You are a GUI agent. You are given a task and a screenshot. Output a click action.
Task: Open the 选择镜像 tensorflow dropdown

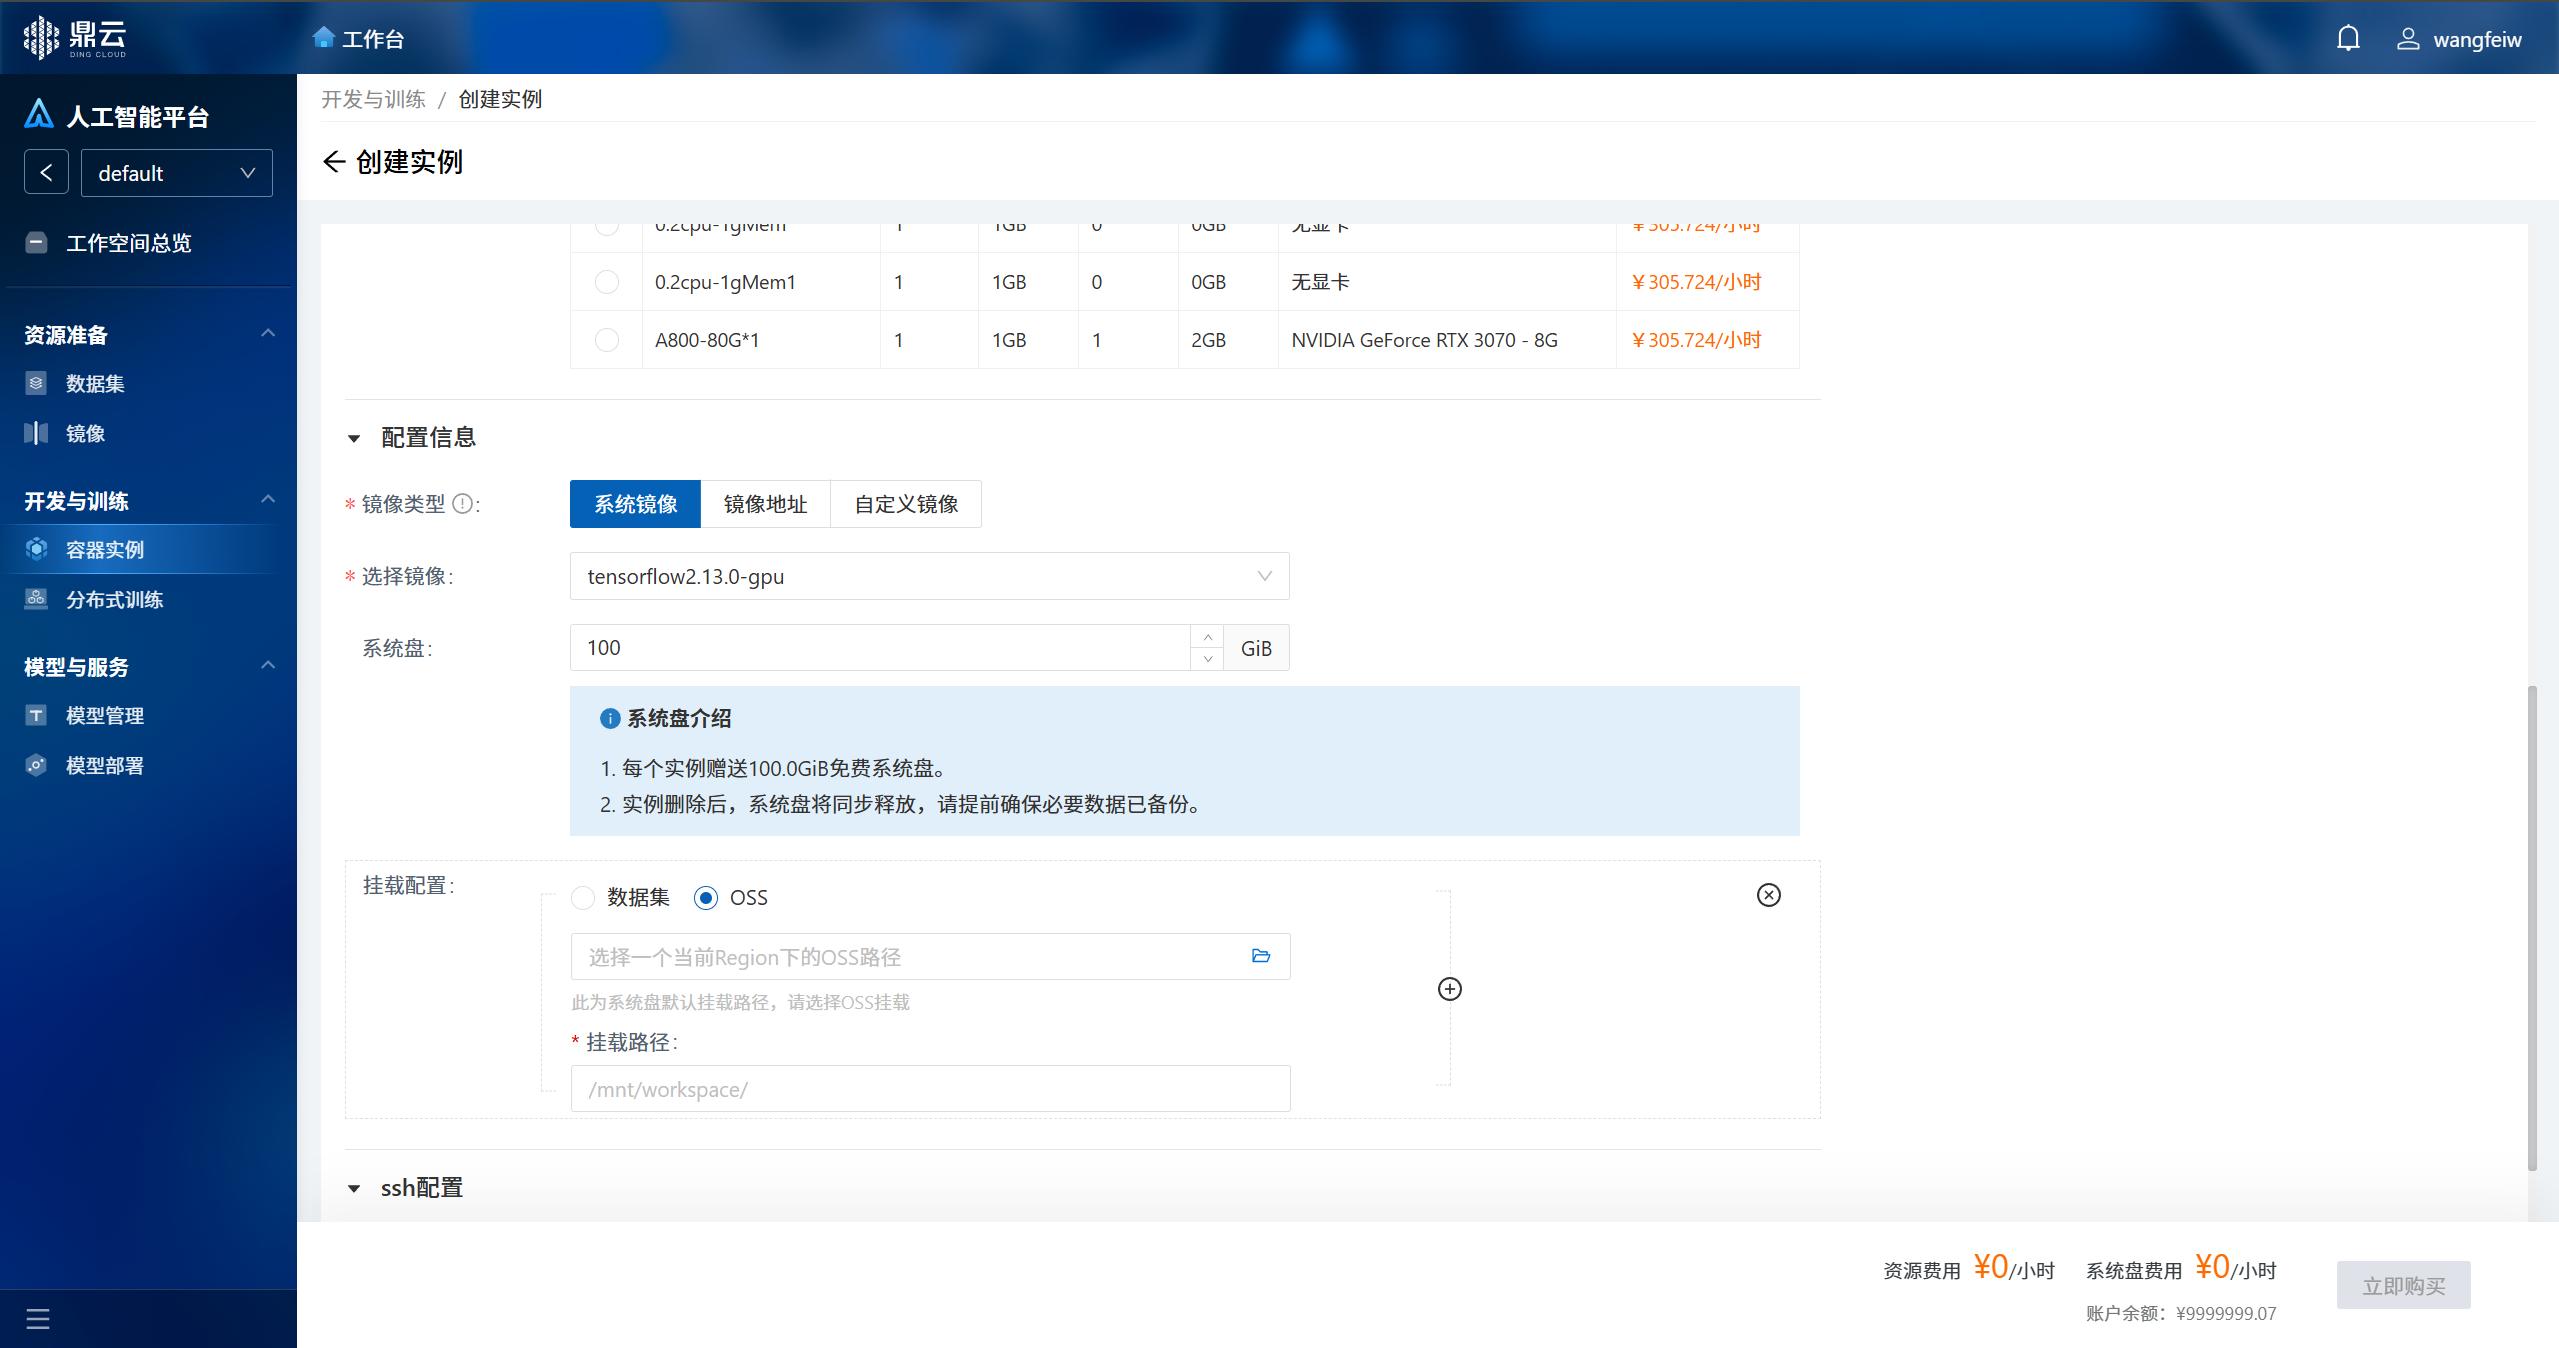930,576
